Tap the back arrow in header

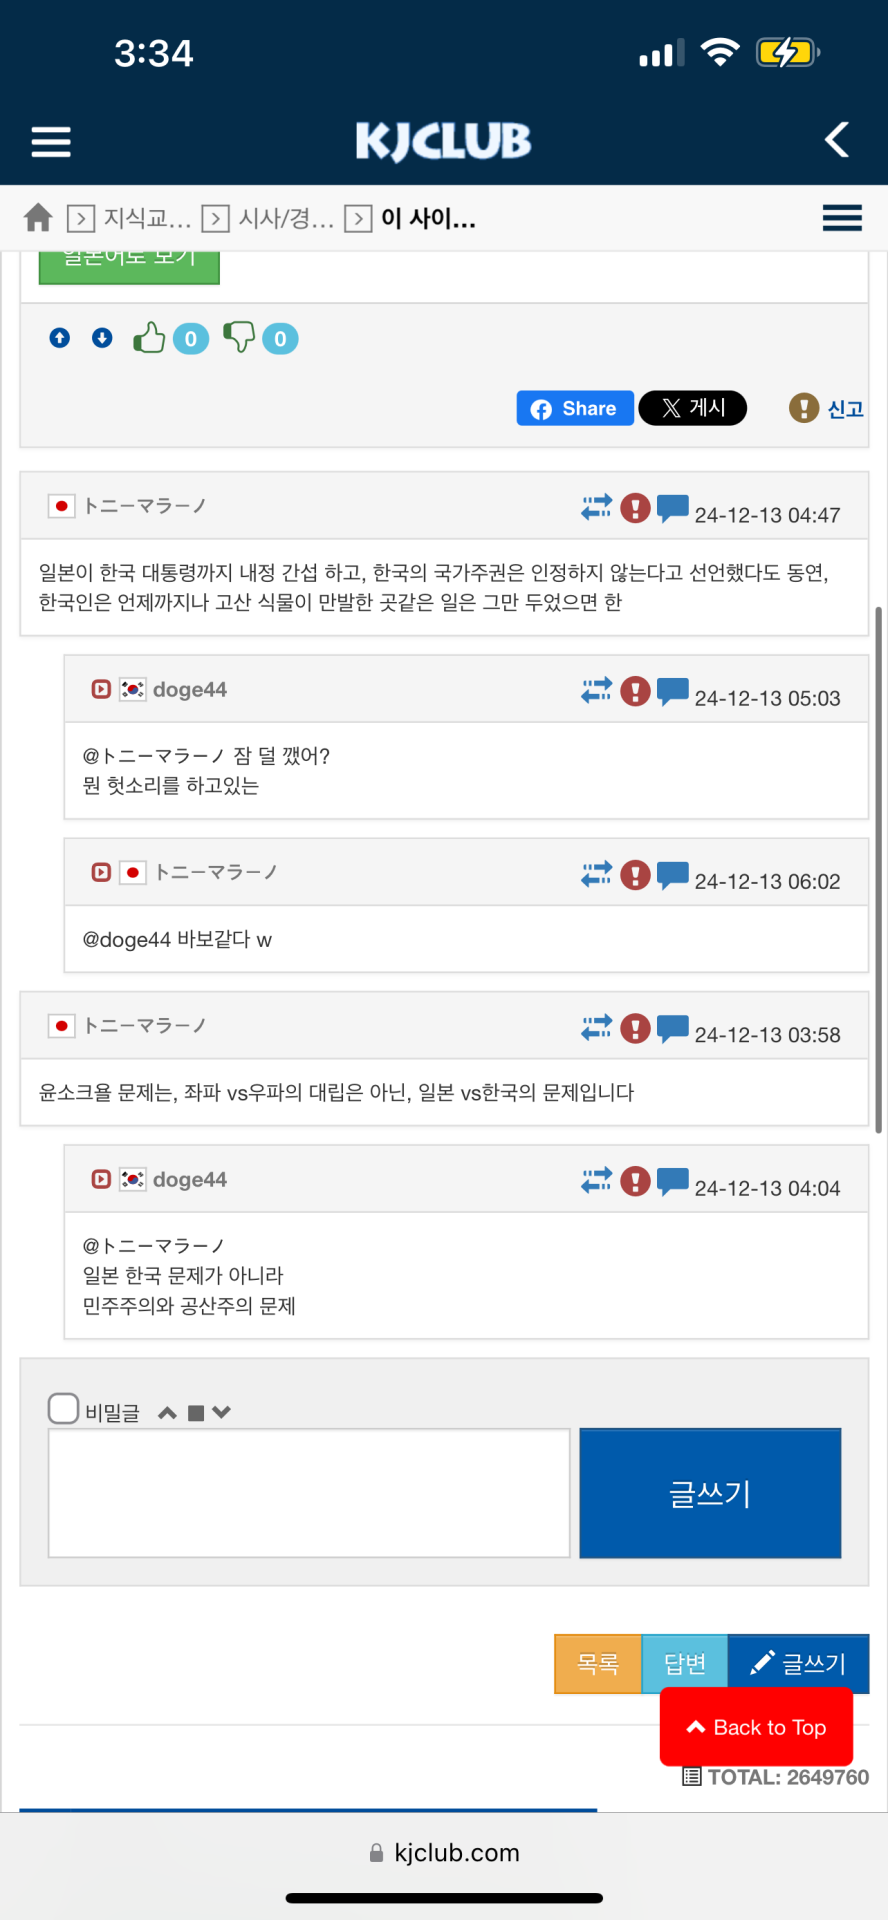click(x=837, y=140)
